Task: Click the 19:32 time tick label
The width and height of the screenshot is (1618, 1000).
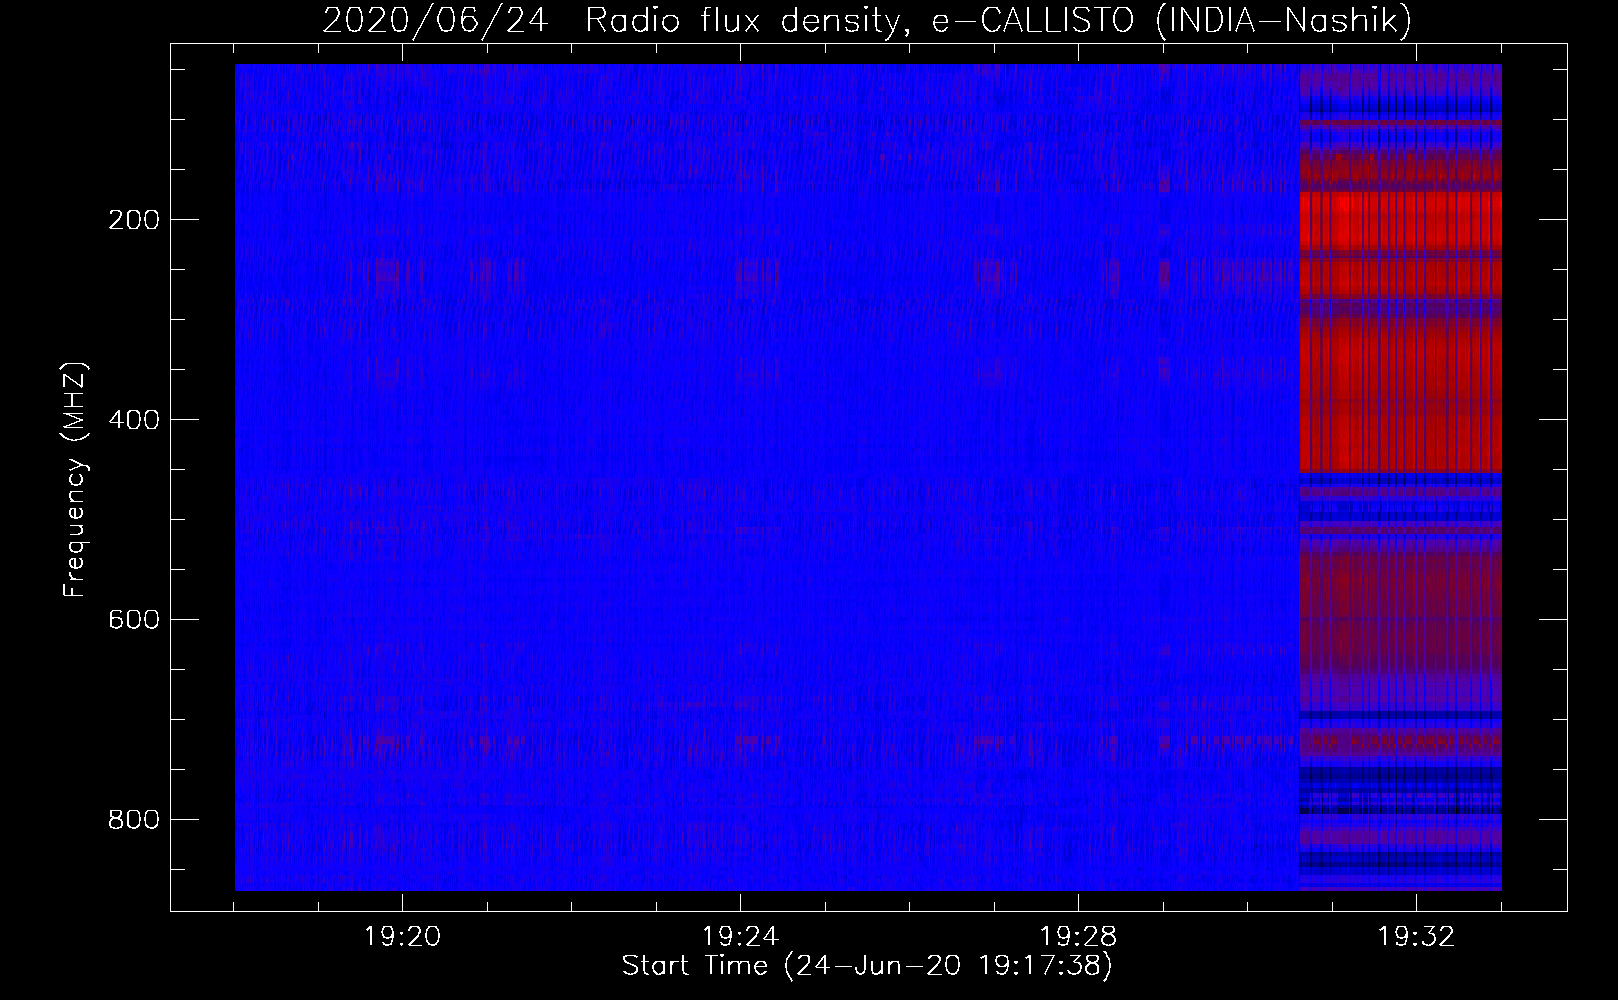Action: [x=1416, y=937]
